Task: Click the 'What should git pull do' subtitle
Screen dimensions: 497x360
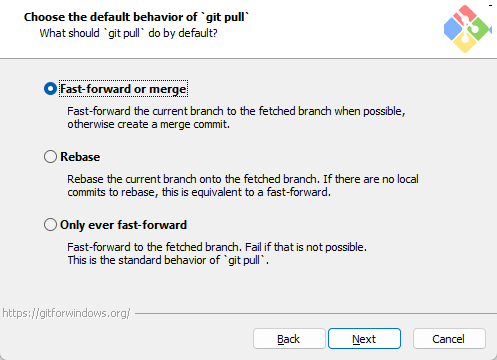Action: (x=128, y=33)
